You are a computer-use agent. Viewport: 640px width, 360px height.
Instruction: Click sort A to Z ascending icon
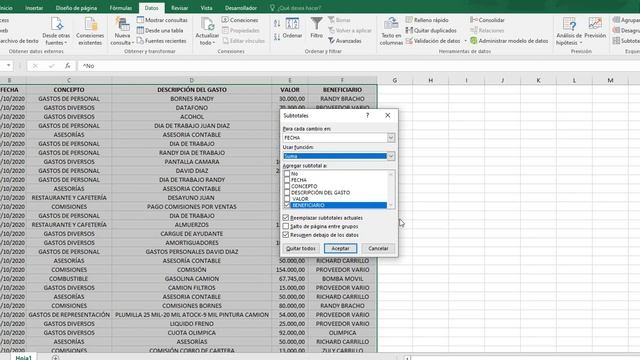coord(277,23)
